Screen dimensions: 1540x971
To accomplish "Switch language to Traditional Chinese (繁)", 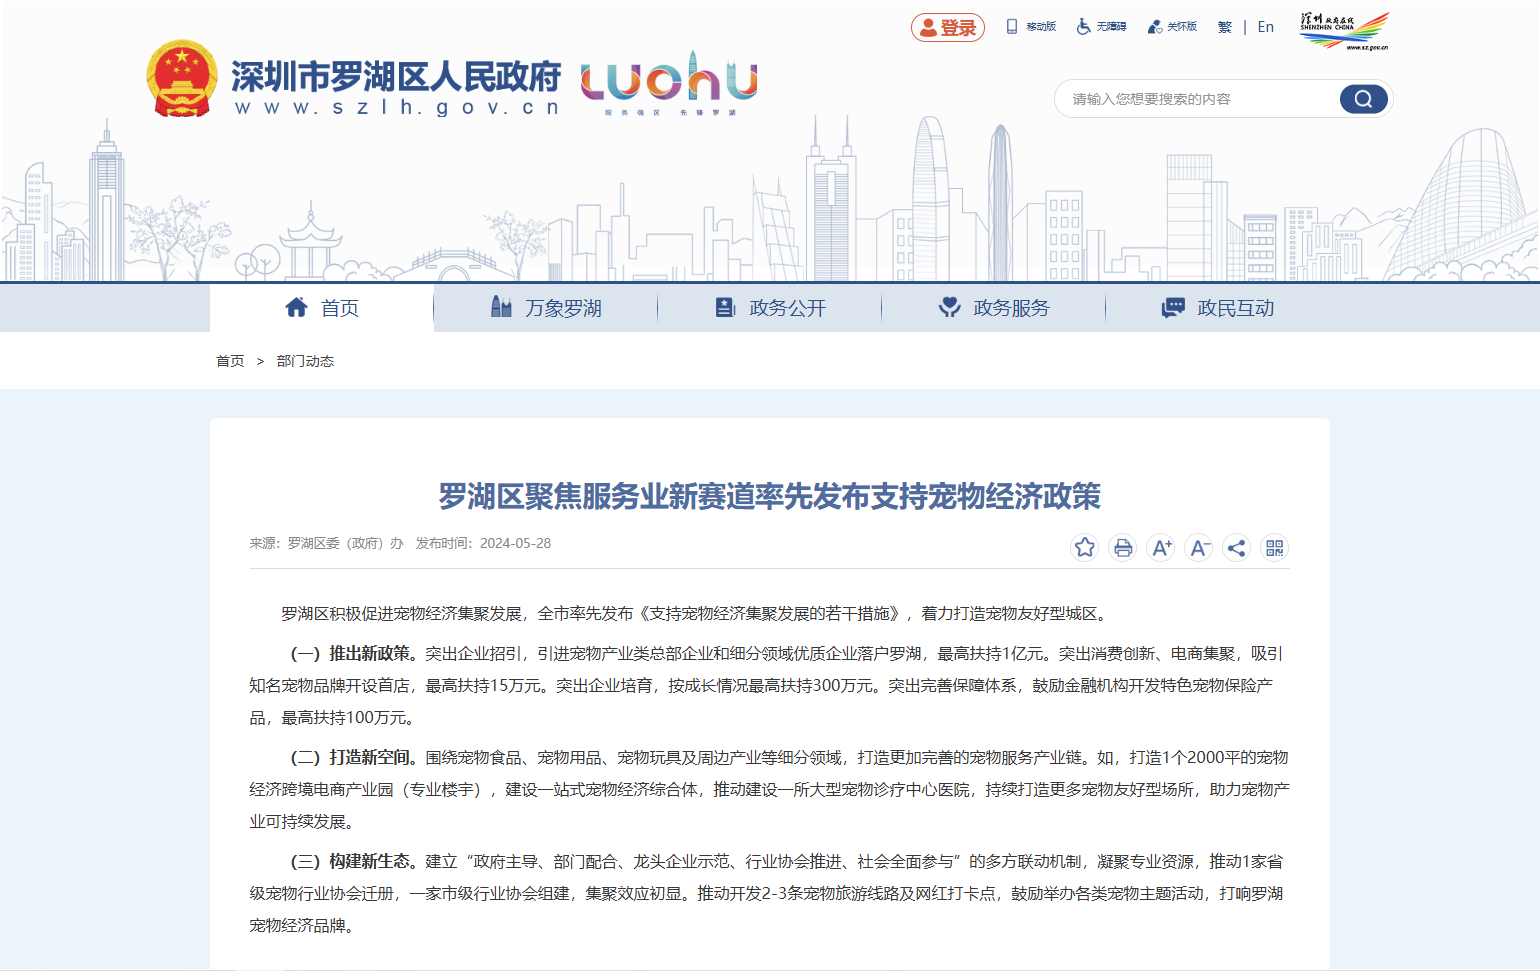I will point(1224,27).
